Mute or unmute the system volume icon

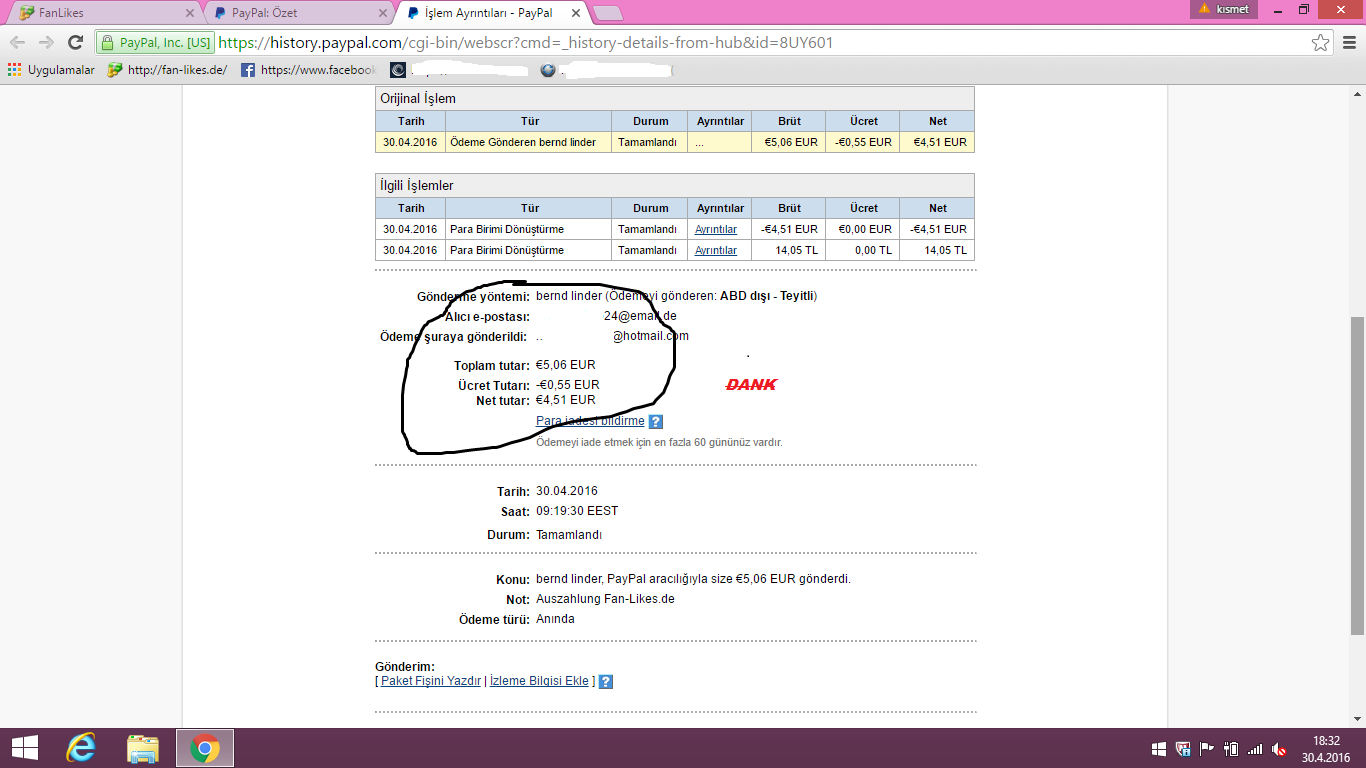pyautogui.click(x=1278, y=748)
